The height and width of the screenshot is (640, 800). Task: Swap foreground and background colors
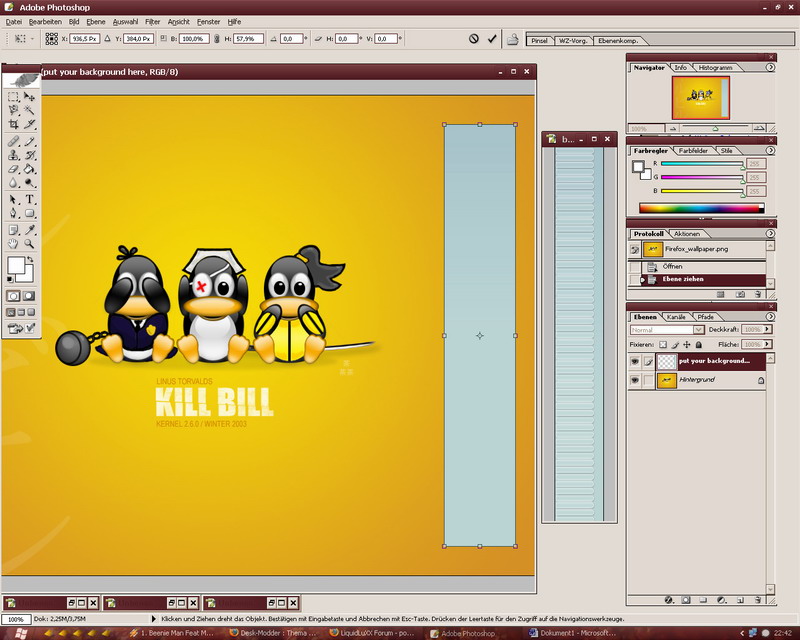click(30, 260)
